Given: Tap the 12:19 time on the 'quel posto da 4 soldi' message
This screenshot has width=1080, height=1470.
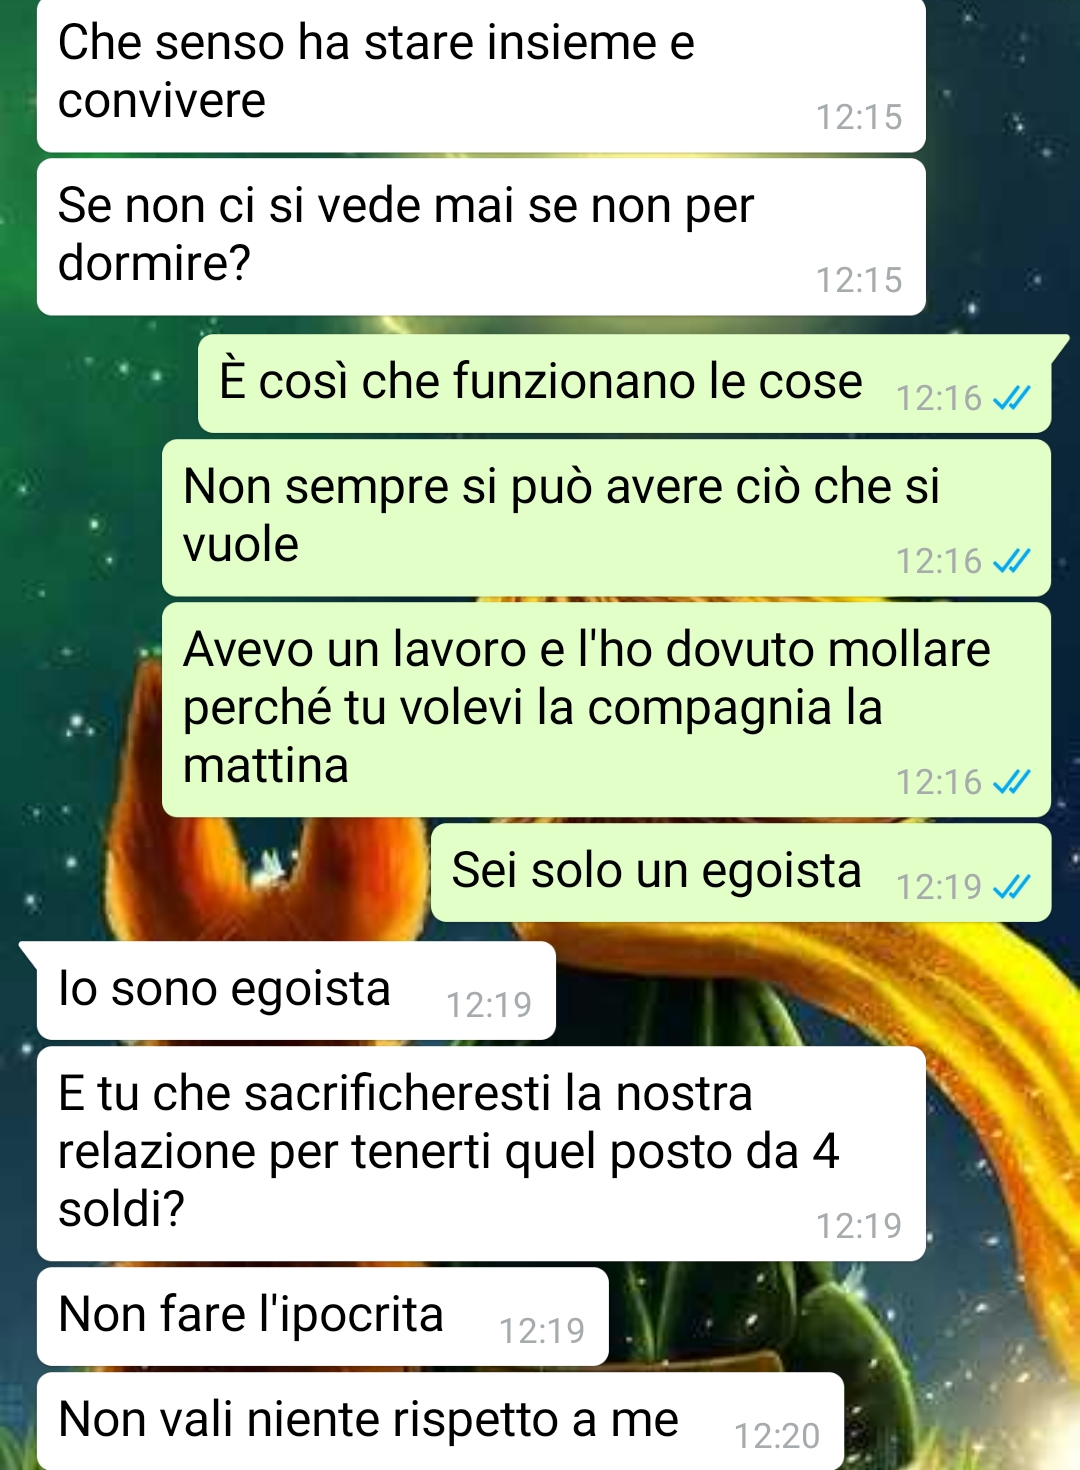Looking at the screenshot, I should point(859,1226).
